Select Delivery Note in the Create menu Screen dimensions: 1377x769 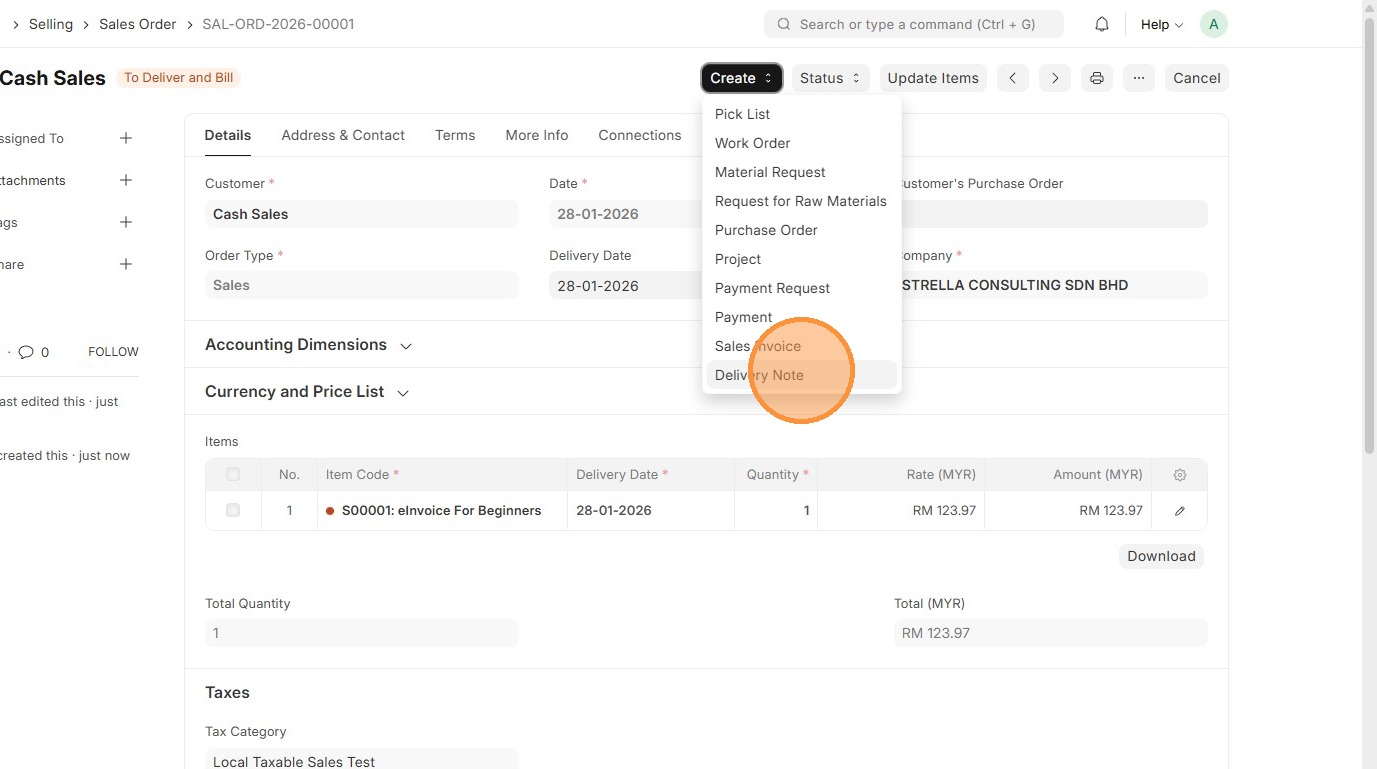click(x=801, y=375)
